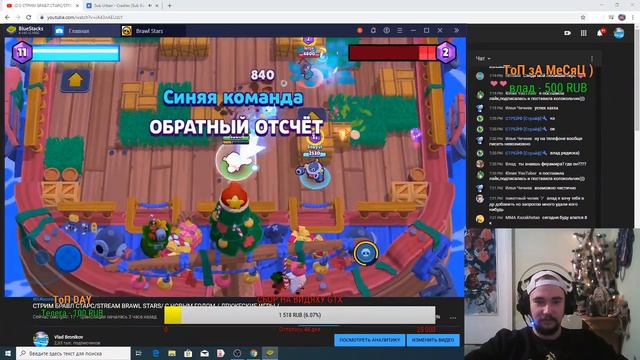Click the red team score badge 2
This screenshot has width=640, height=360.
click(x=446, y=52)
